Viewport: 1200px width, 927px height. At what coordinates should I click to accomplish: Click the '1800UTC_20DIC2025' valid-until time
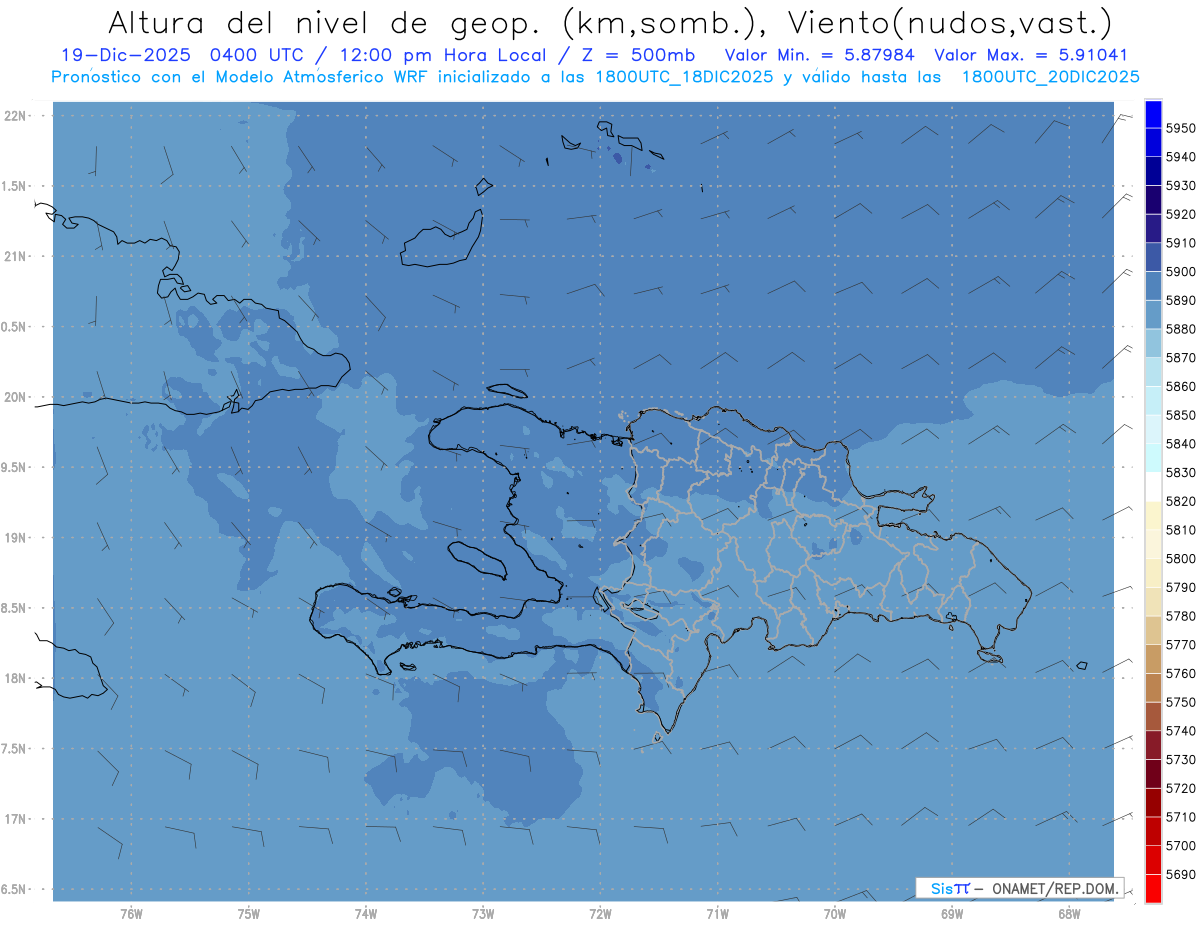tap(1049, 77)
